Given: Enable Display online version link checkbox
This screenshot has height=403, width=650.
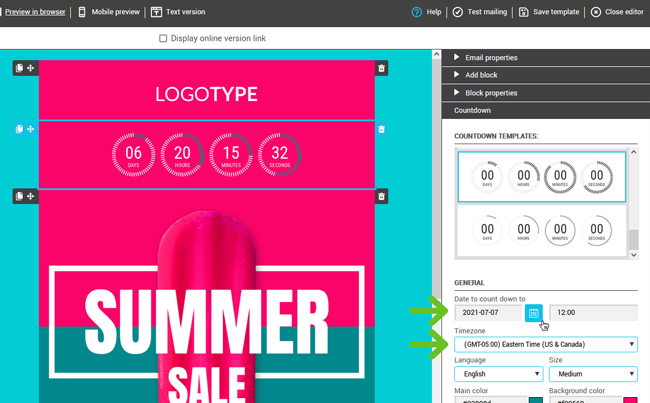Looking at the screenshot, I should [164, 39].
